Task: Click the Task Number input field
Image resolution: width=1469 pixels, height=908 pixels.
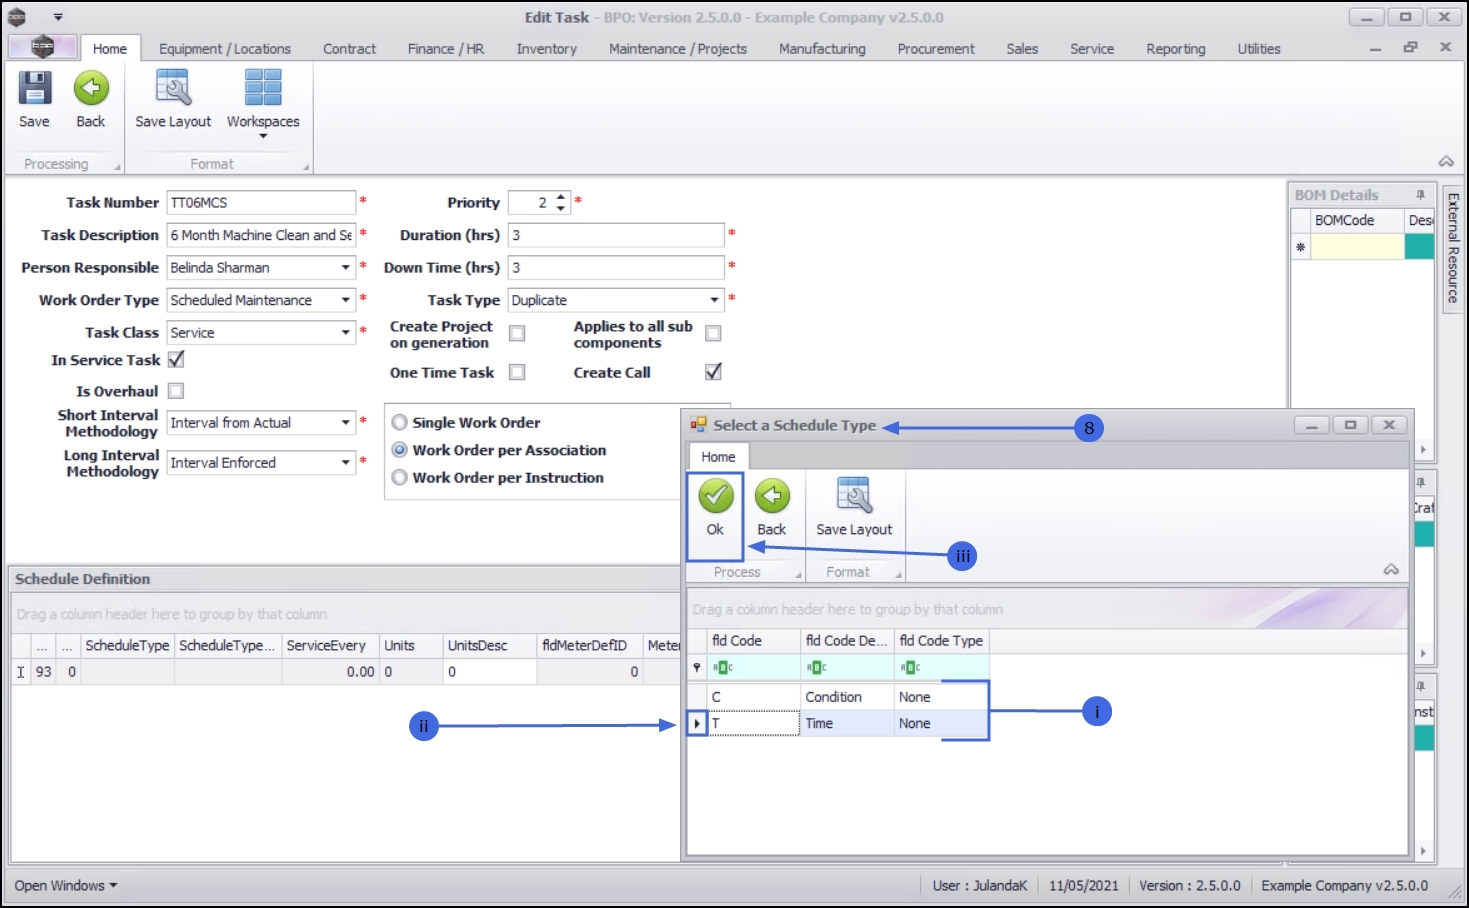Action: pos(261,203)
